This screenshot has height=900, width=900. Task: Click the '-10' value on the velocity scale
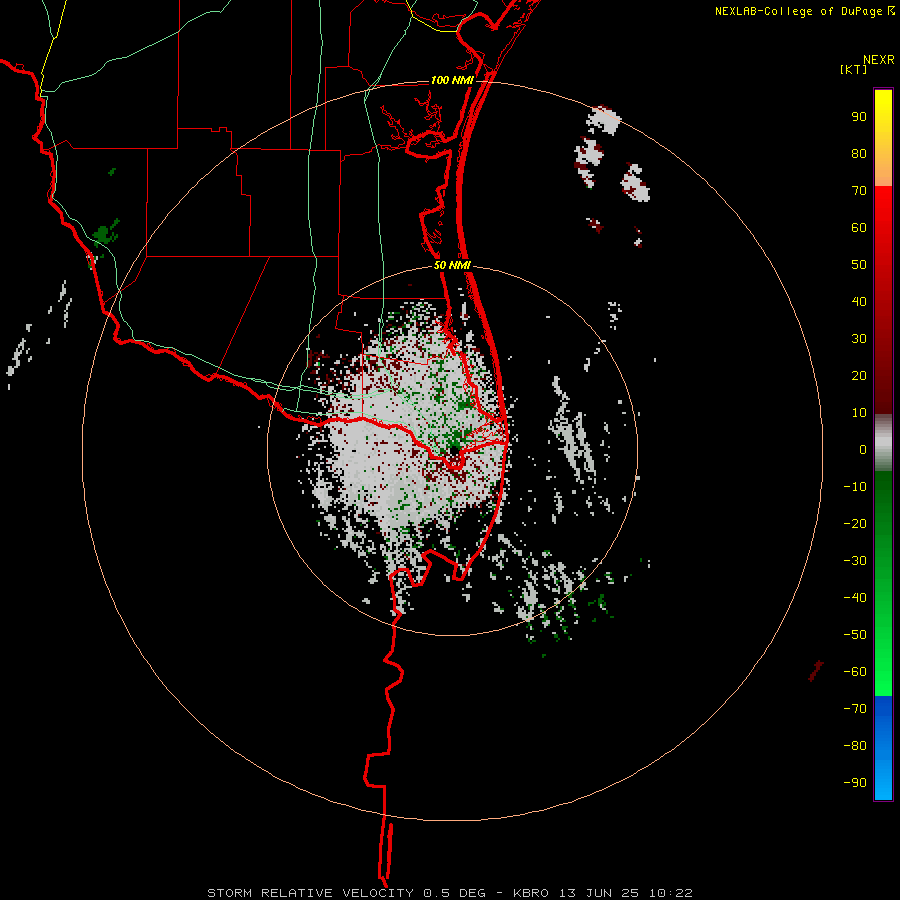click(855, 487)
